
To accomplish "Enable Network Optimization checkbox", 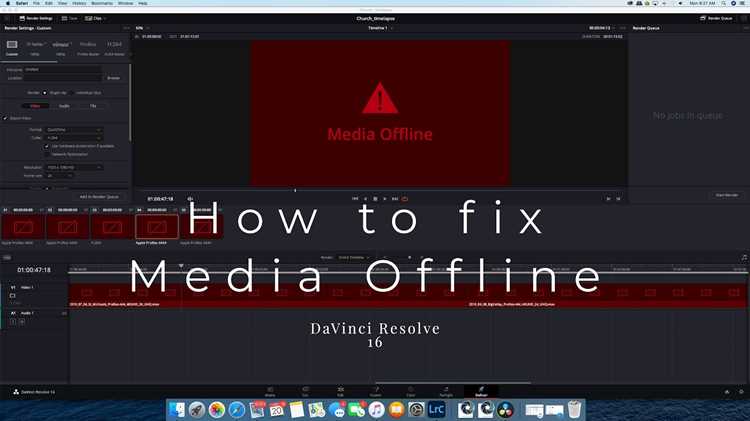I will click(47, 155).
